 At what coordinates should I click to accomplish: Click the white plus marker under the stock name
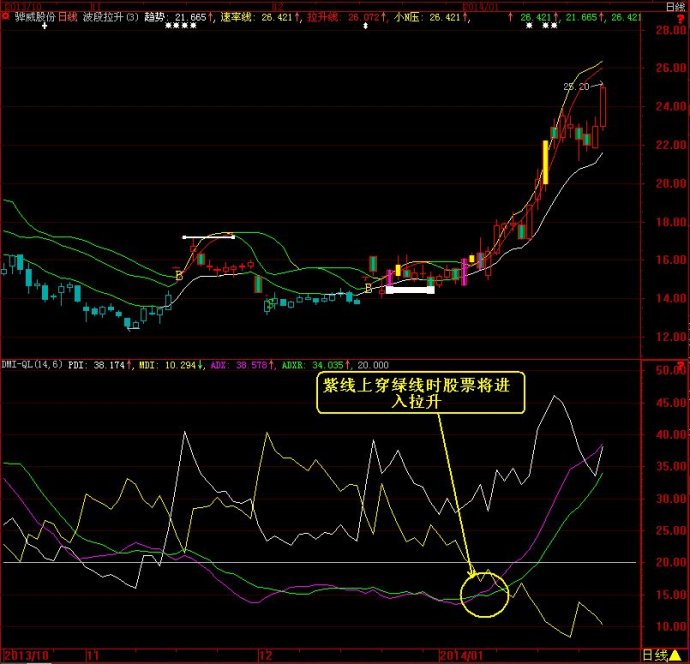(44, 26)
